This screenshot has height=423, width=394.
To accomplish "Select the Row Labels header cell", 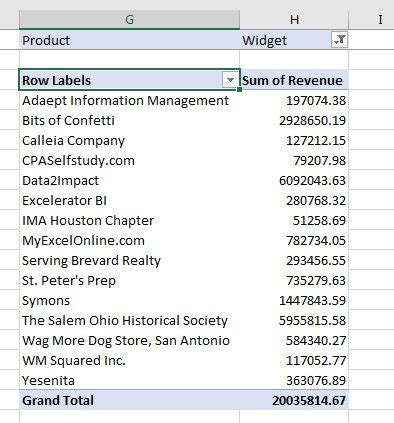I will pyautogui.click(x=129, y=80).
